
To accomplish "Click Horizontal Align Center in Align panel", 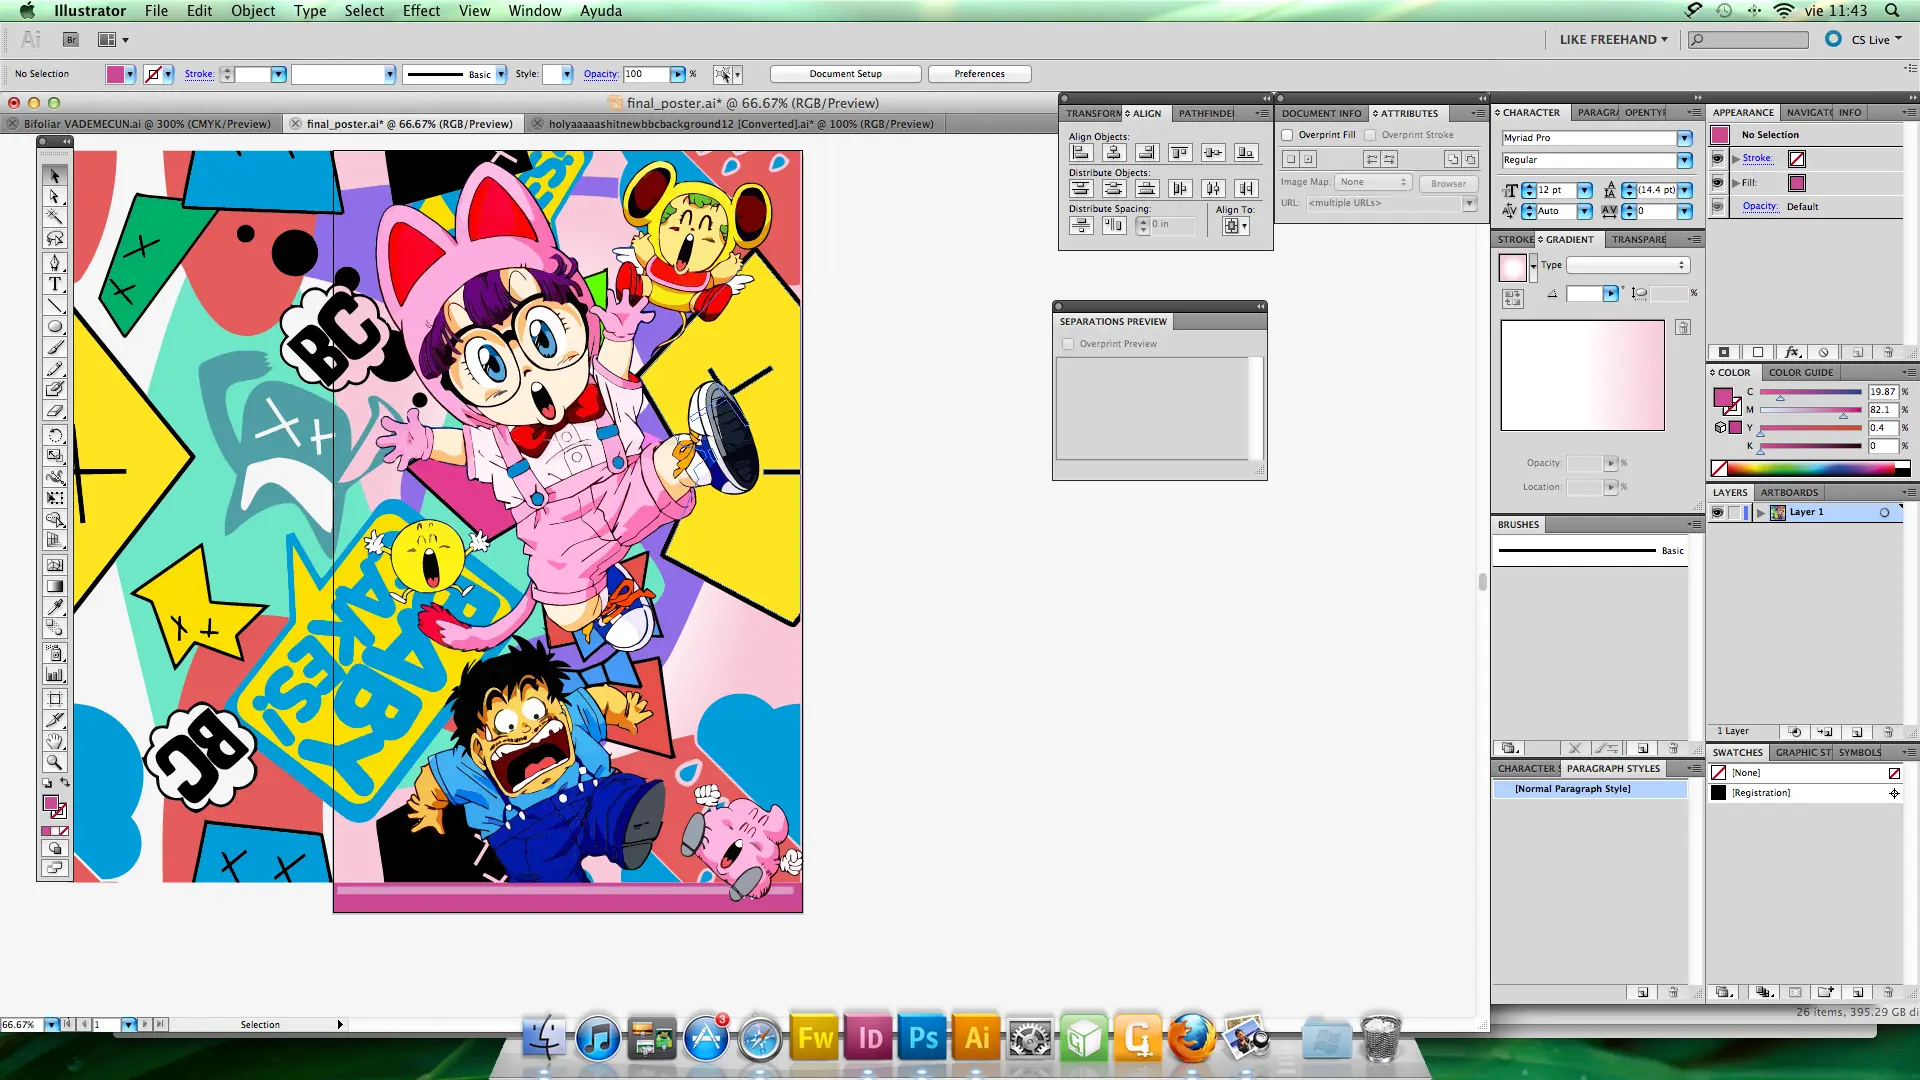I will 1114,153.
